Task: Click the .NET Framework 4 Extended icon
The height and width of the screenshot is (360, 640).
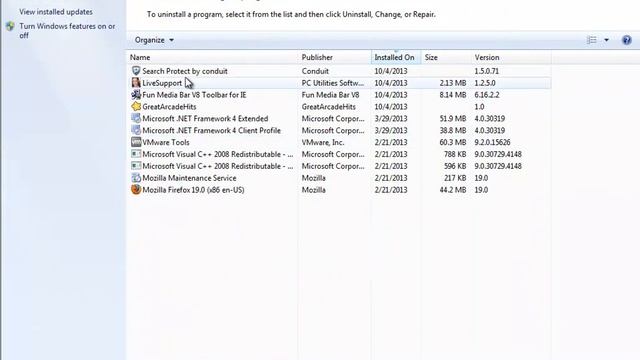Action: point(136,118)
